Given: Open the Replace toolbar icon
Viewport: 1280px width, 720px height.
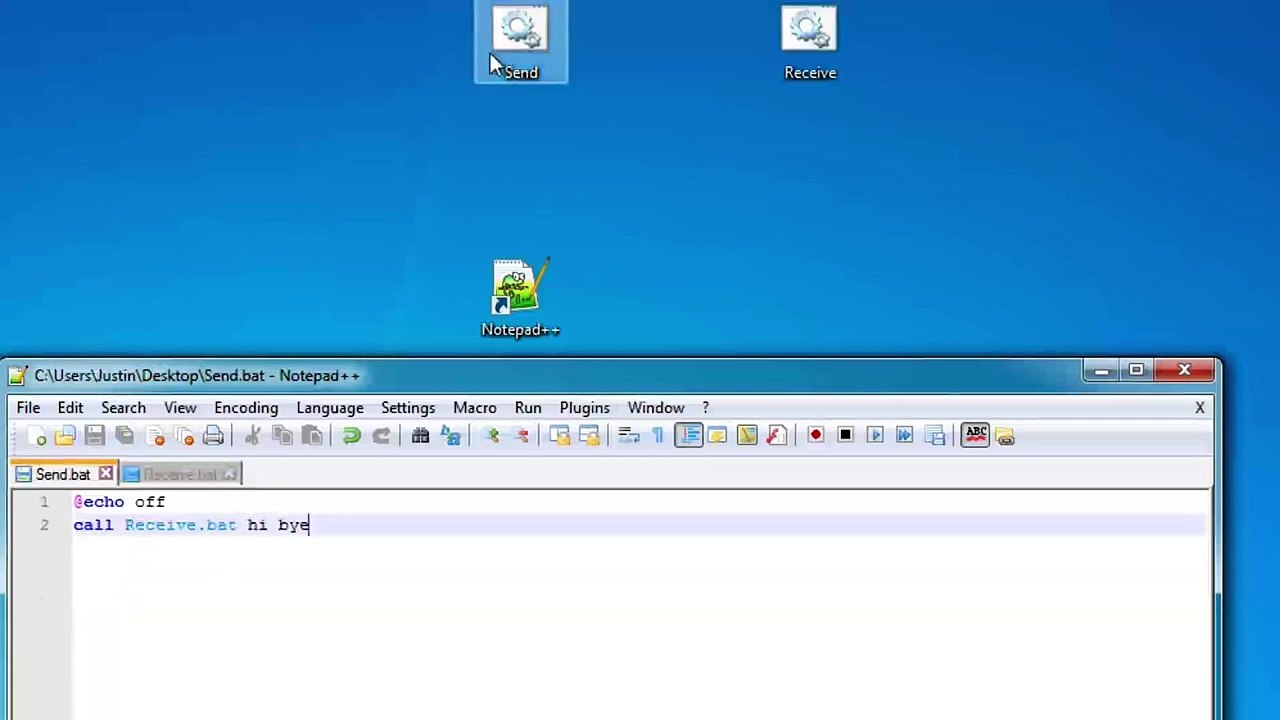Looking at the screenshot, I should coord(451,436).
